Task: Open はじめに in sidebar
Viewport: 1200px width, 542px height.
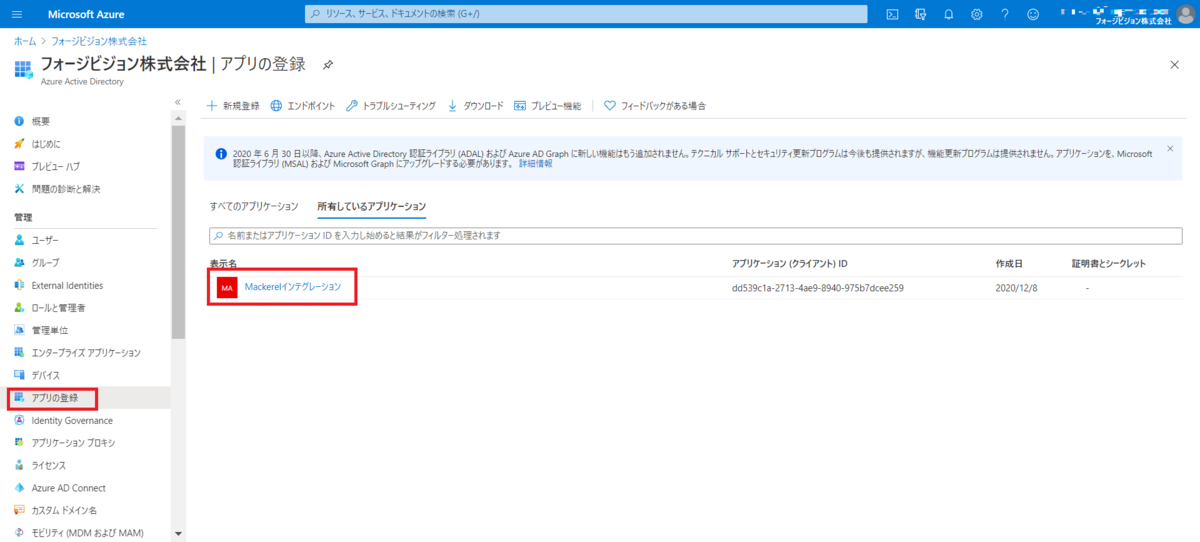Action: pos(46,143)
